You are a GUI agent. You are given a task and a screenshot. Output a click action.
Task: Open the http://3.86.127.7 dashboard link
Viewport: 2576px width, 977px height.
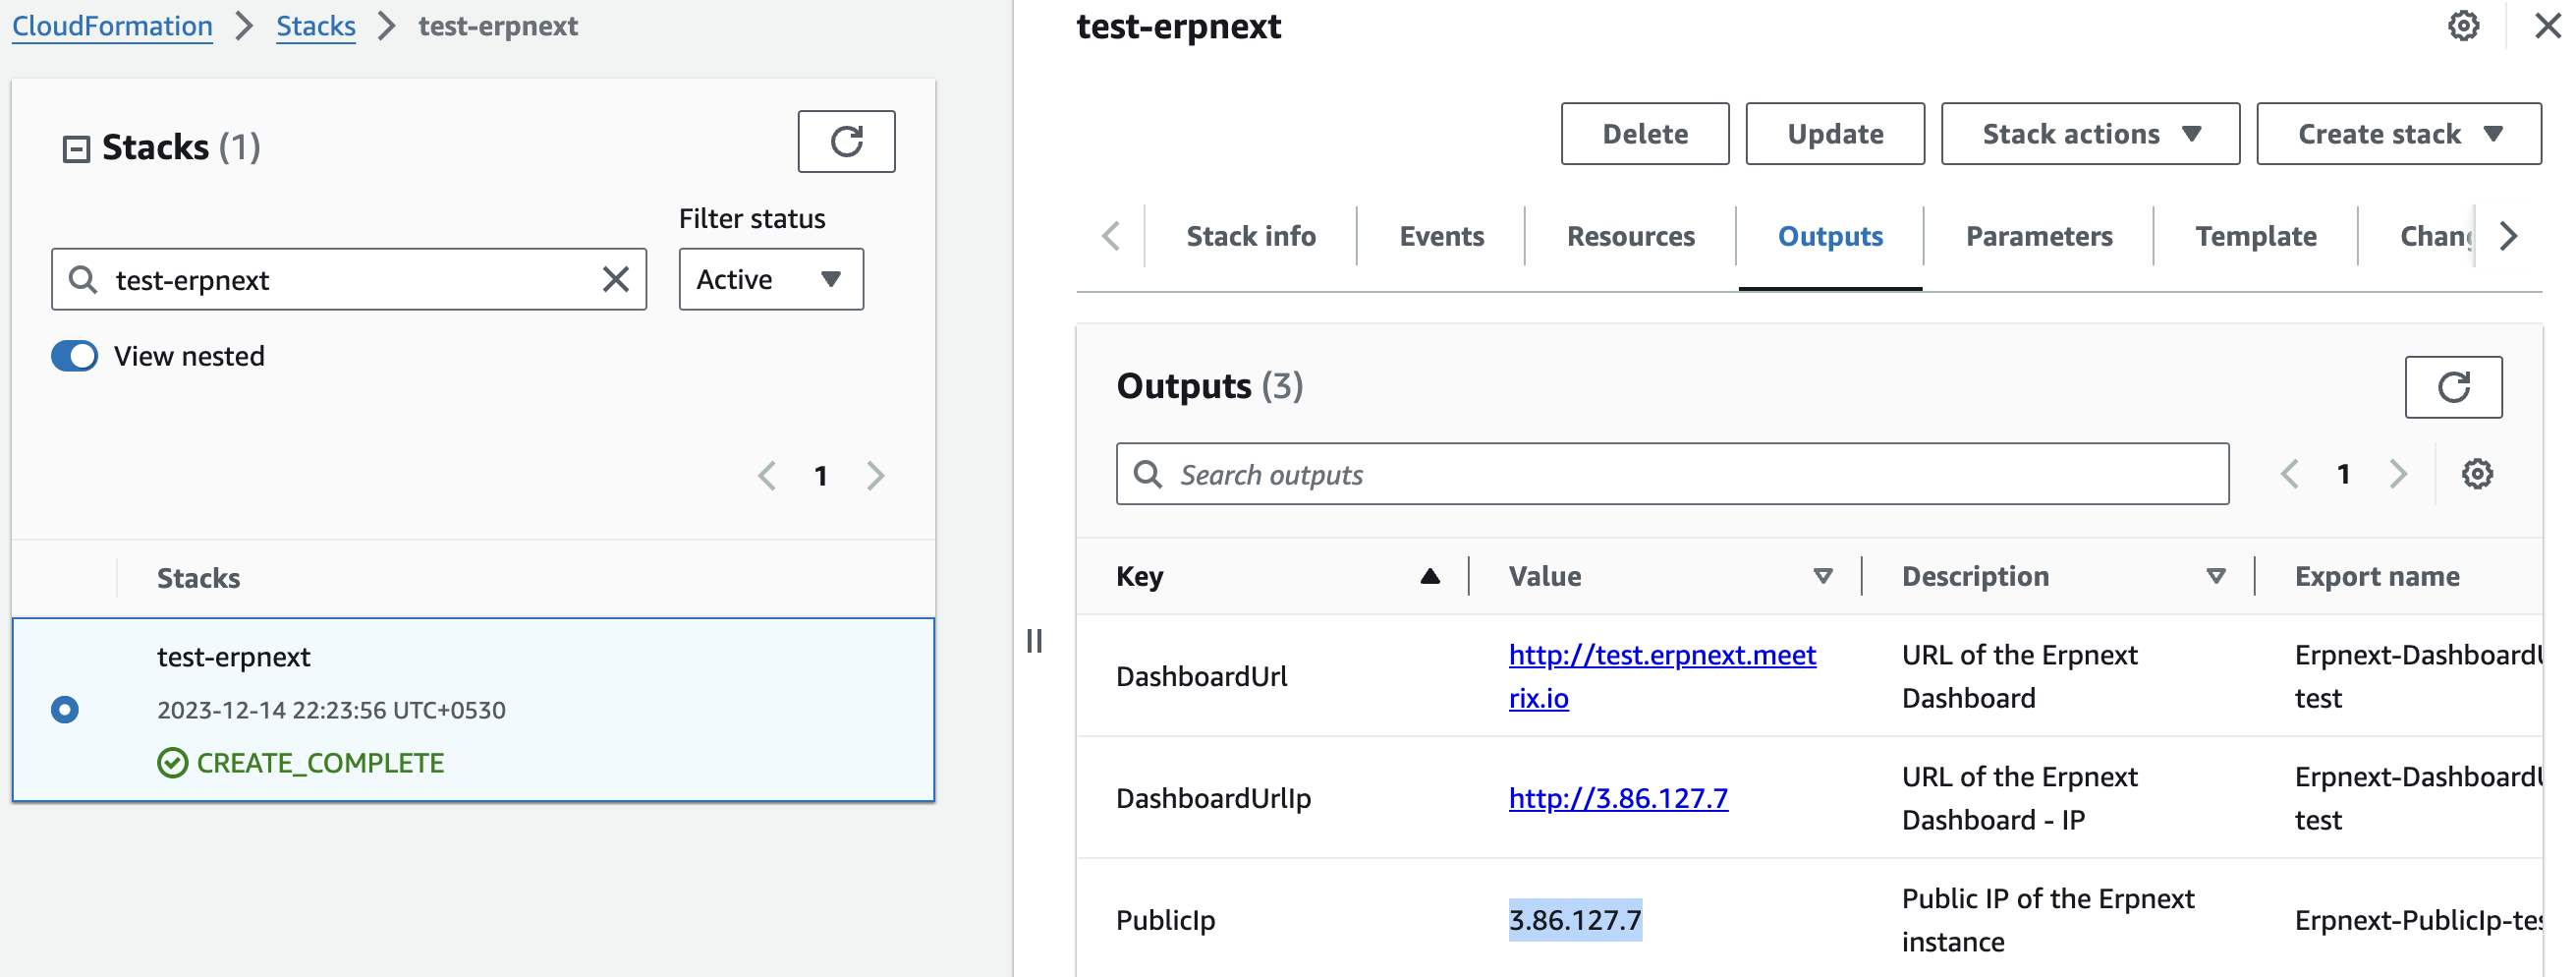(x=1617, y=798)
